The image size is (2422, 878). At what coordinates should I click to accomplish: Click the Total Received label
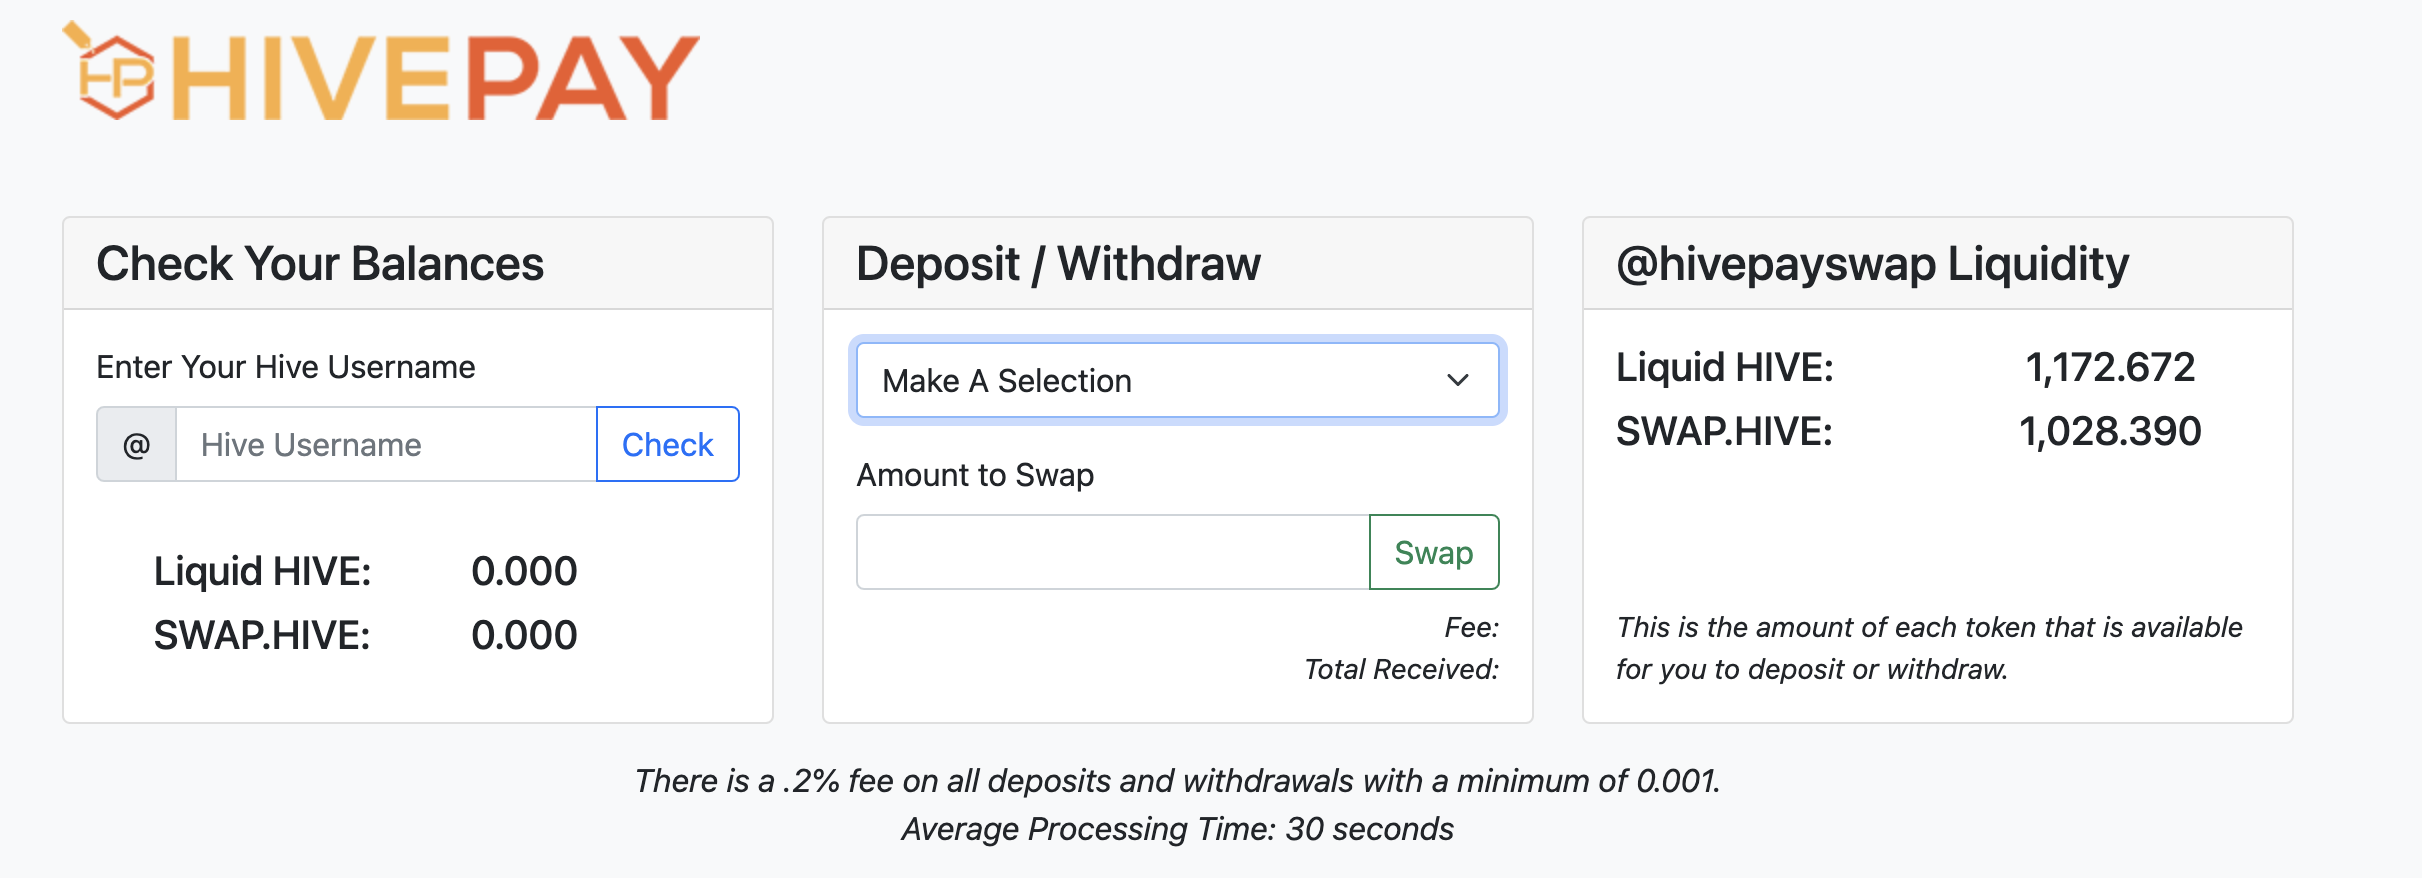(1401, 669)
